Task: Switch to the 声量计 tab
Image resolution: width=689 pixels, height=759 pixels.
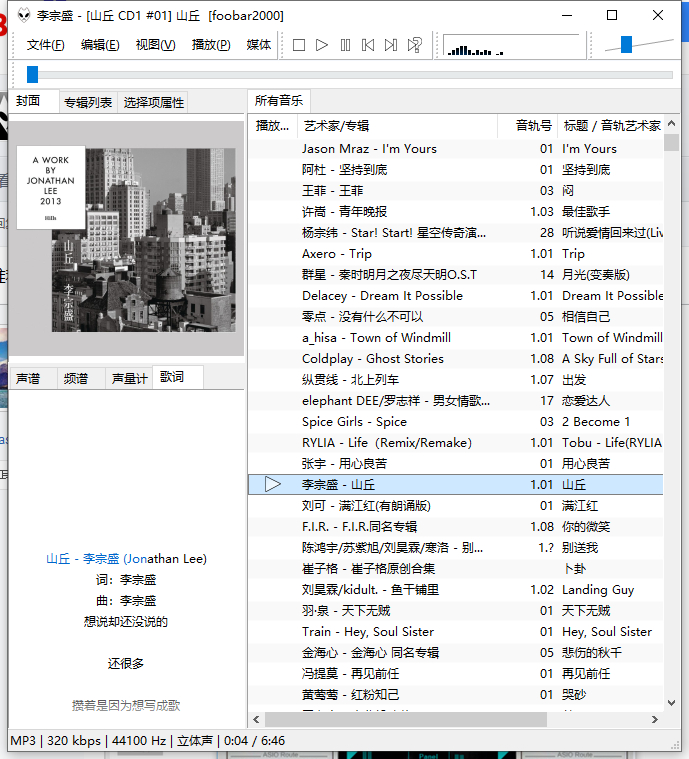Action: point(129,379)
